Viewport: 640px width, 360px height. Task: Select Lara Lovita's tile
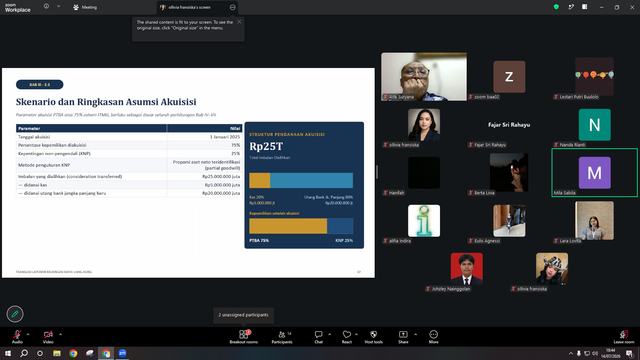tap(594, 221)
